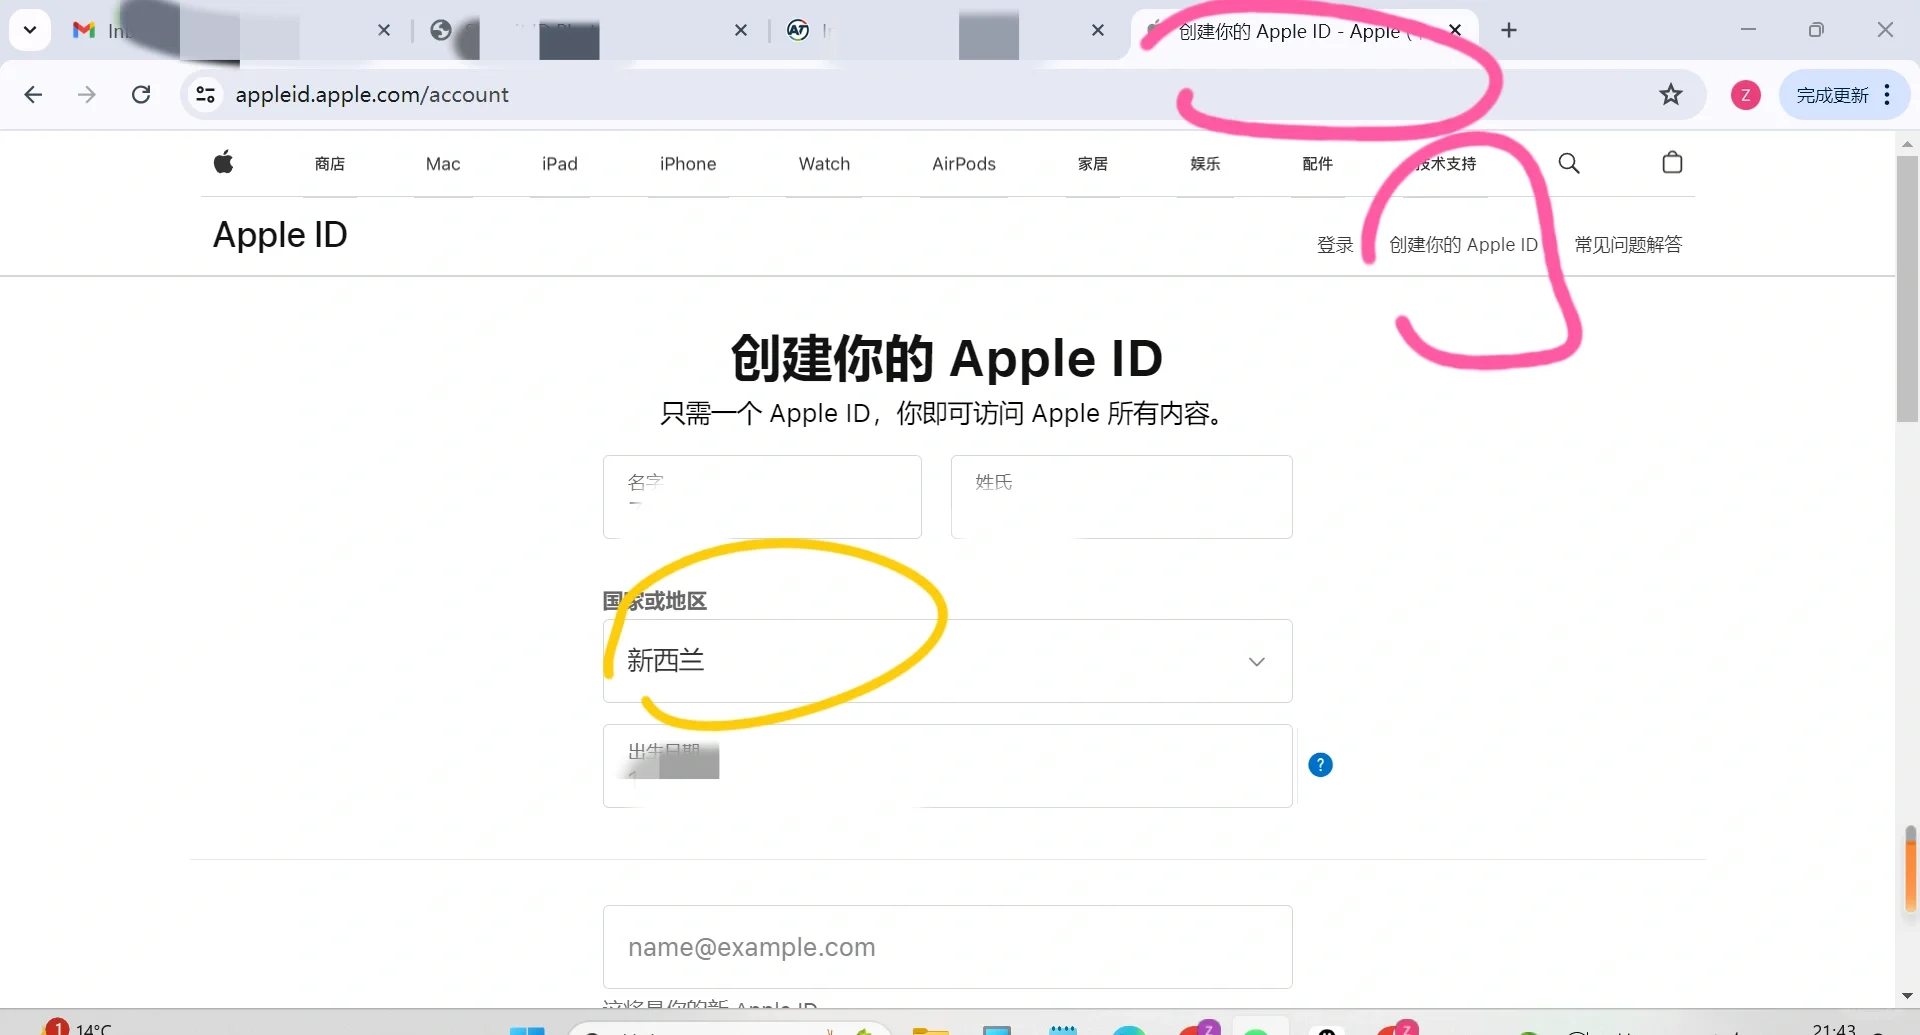
Task: Open the shopping bag icon
Action: (1672, 163)
